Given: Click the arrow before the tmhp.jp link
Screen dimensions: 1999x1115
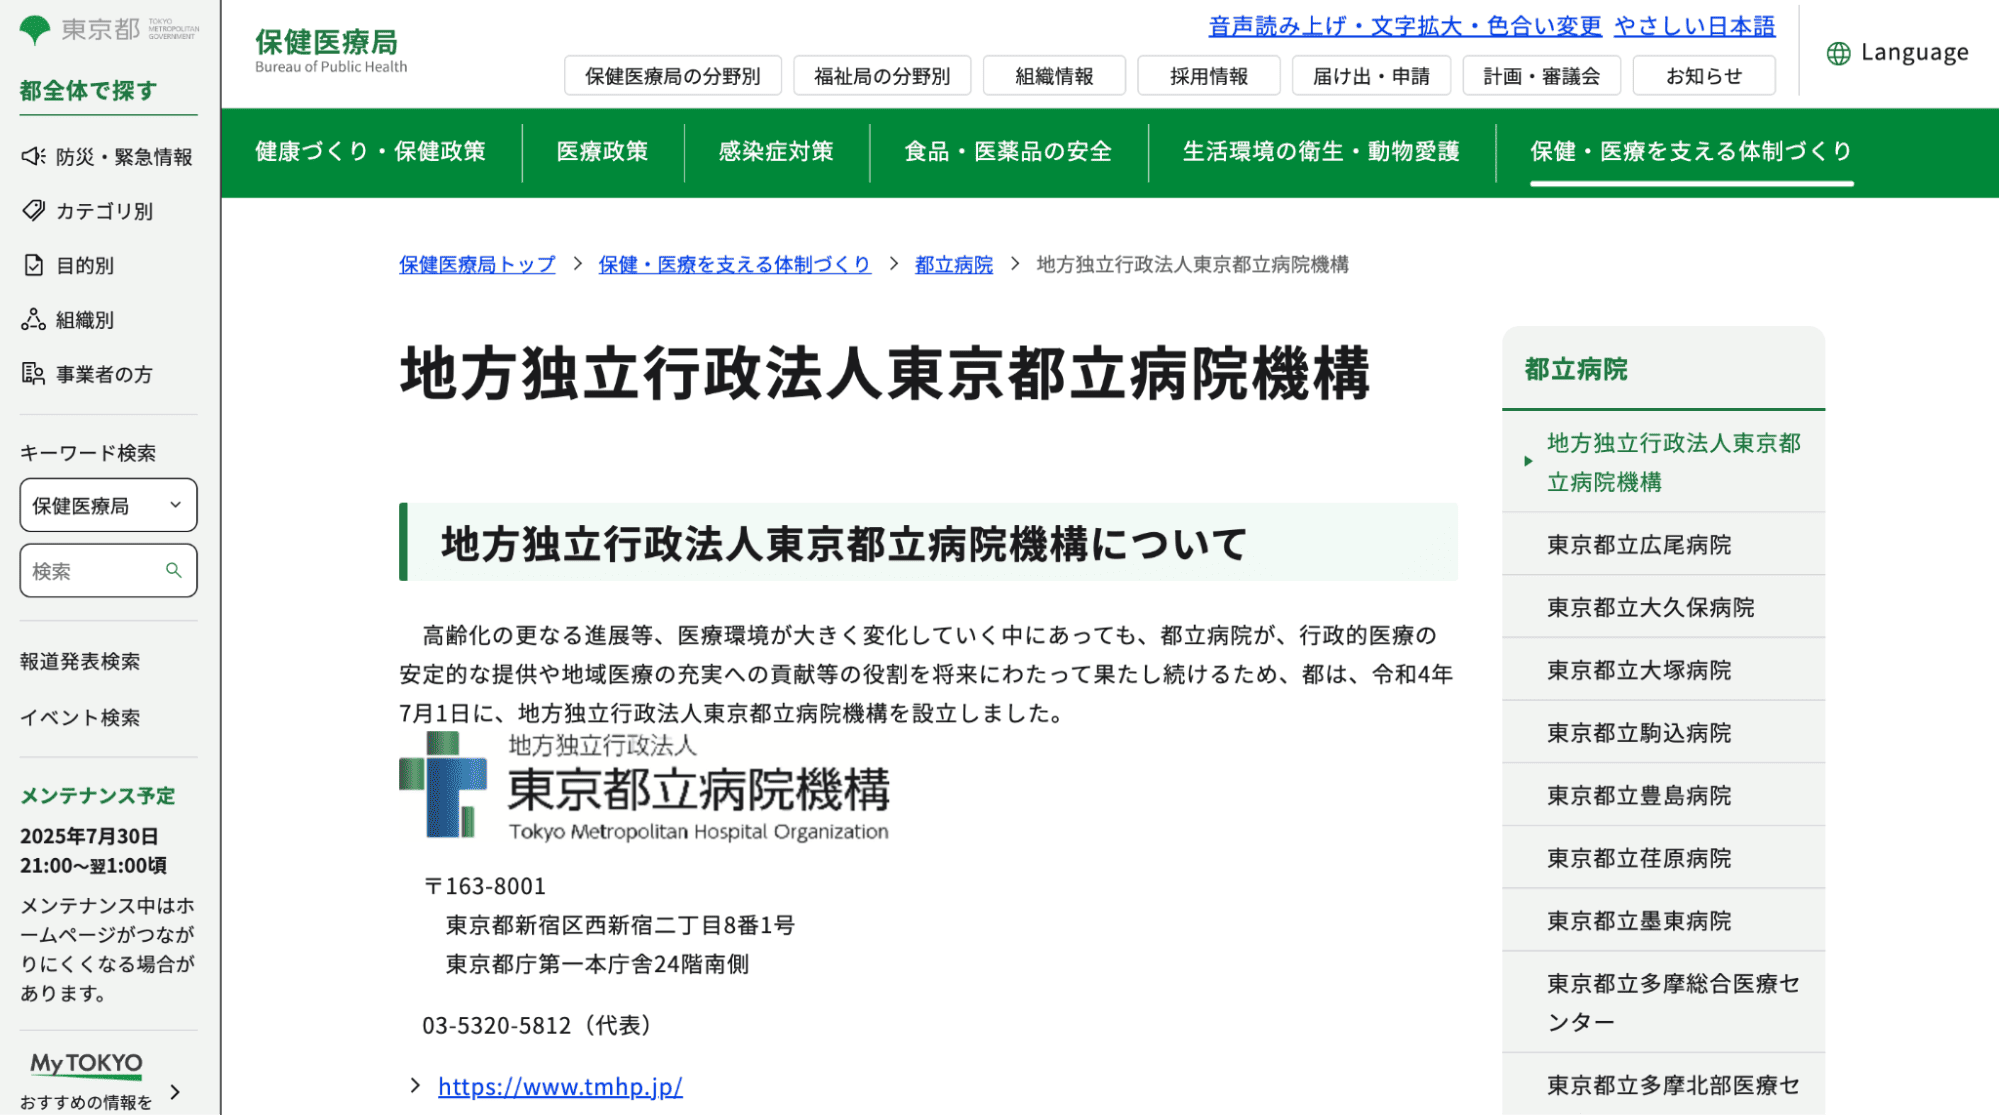Looking at the screenshot, I should 416,1085.
